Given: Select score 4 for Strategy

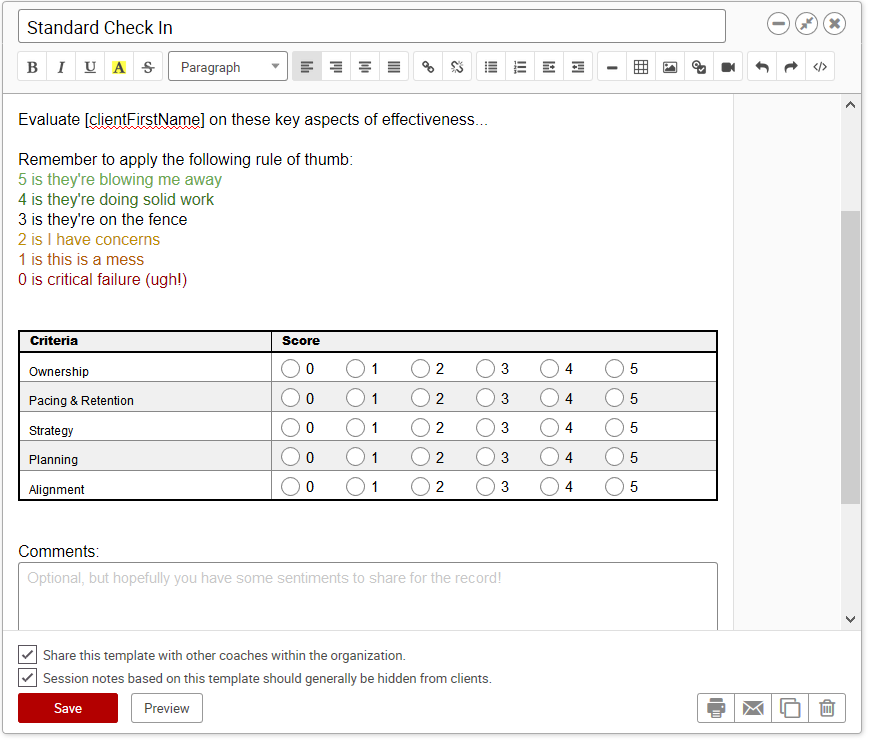Looking at the screenshot, I should point(549,427).
